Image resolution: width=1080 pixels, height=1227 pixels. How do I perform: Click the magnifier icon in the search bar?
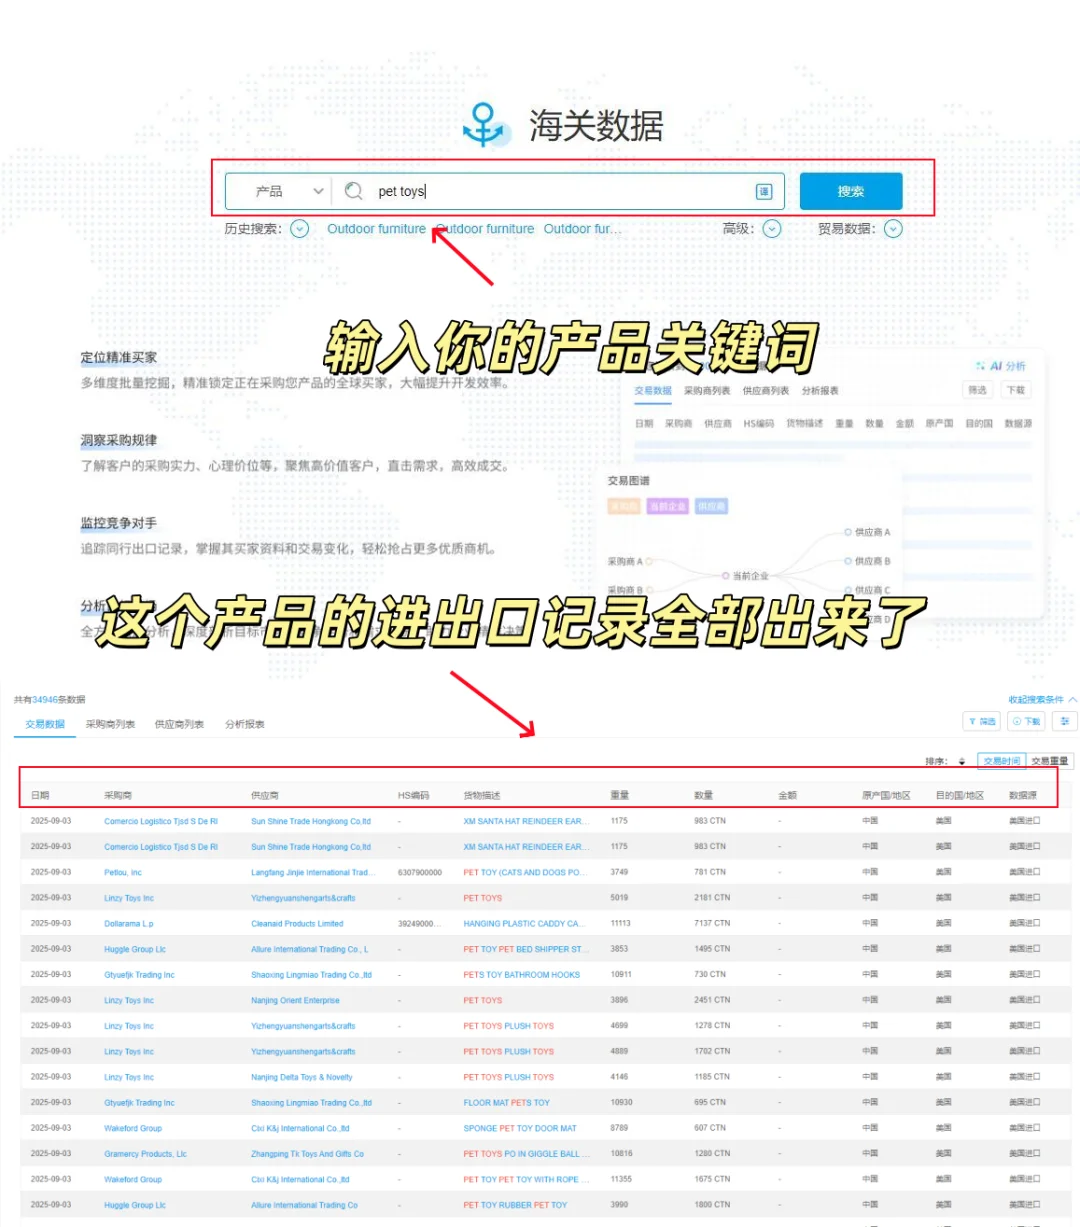(354, 191)
